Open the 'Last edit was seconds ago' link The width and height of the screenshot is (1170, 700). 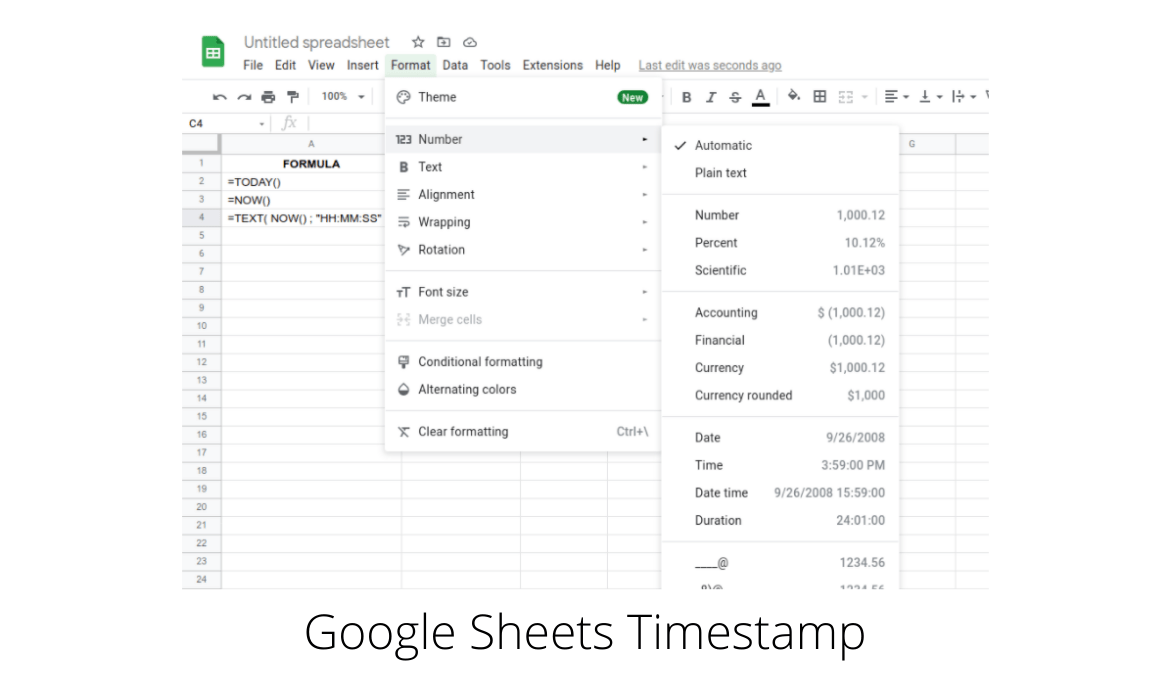click(710, 65)
